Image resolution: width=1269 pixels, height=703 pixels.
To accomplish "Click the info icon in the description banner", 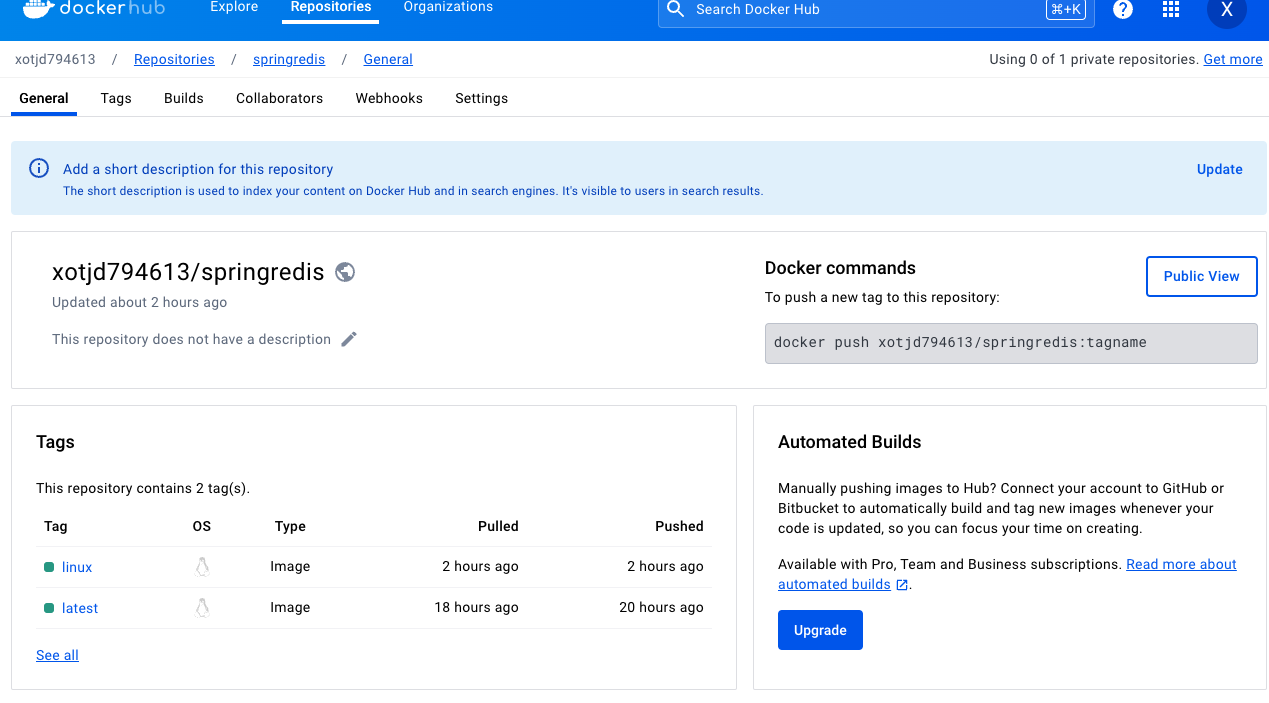I will pyautogui.click(x=39, y=168).
